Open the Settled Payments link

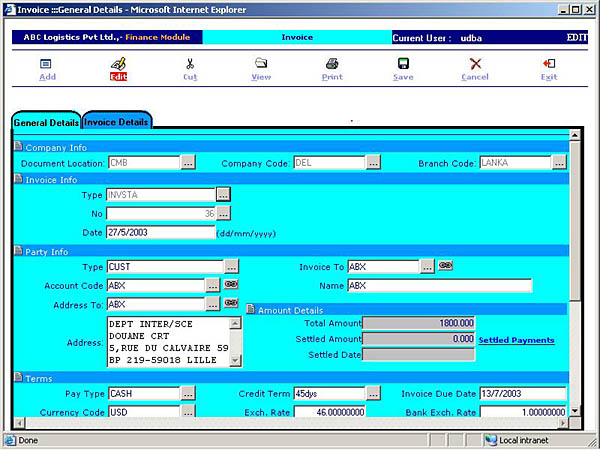tap(516, 340)
